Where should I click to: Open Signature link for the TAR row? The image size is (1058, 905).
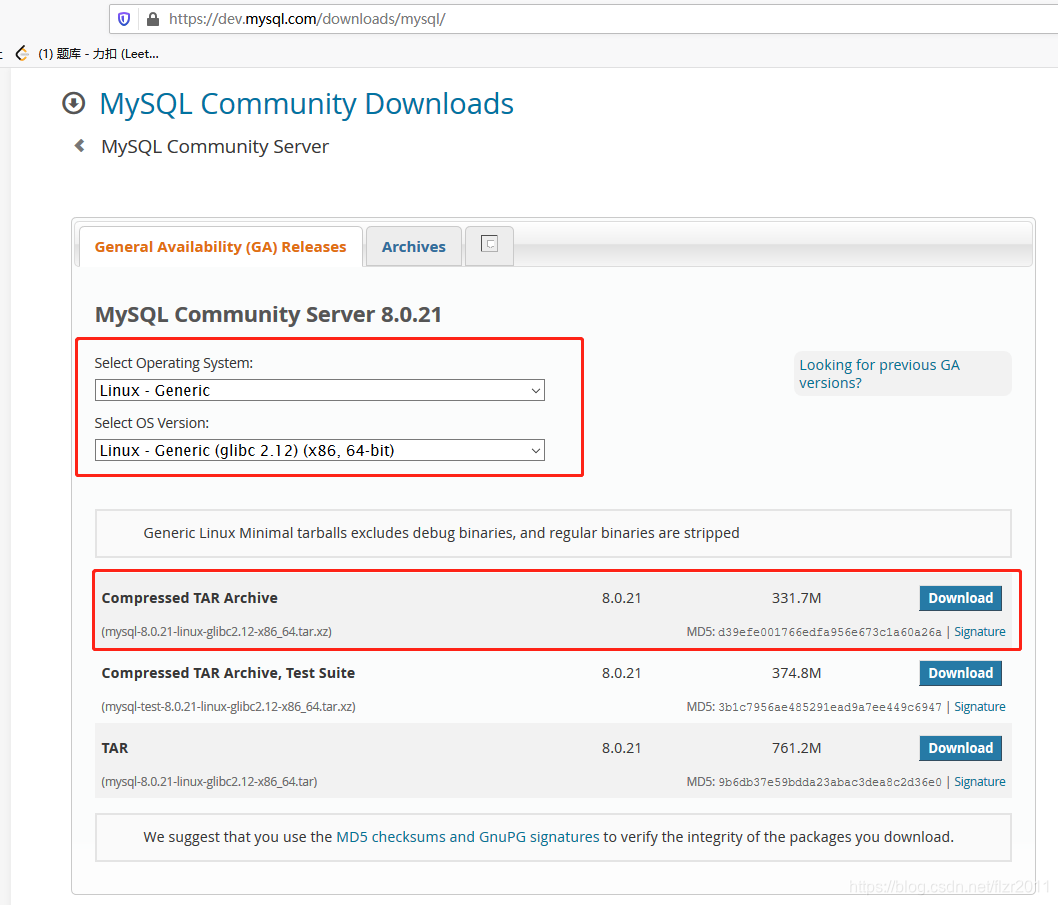click(979, 781)
